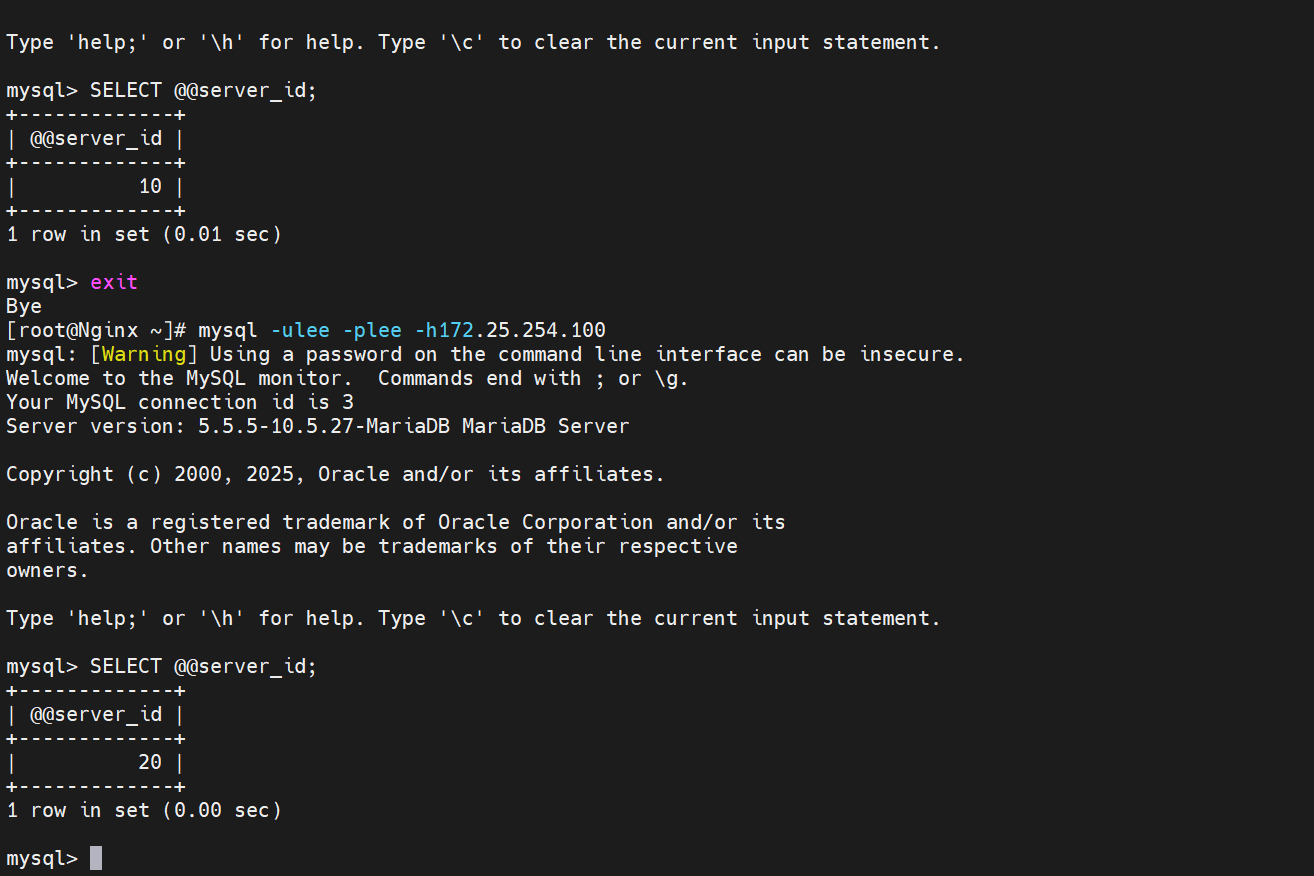Click the lower @@server_id column header
This screenshot has height=876, width=1314.
click(96, 714)
